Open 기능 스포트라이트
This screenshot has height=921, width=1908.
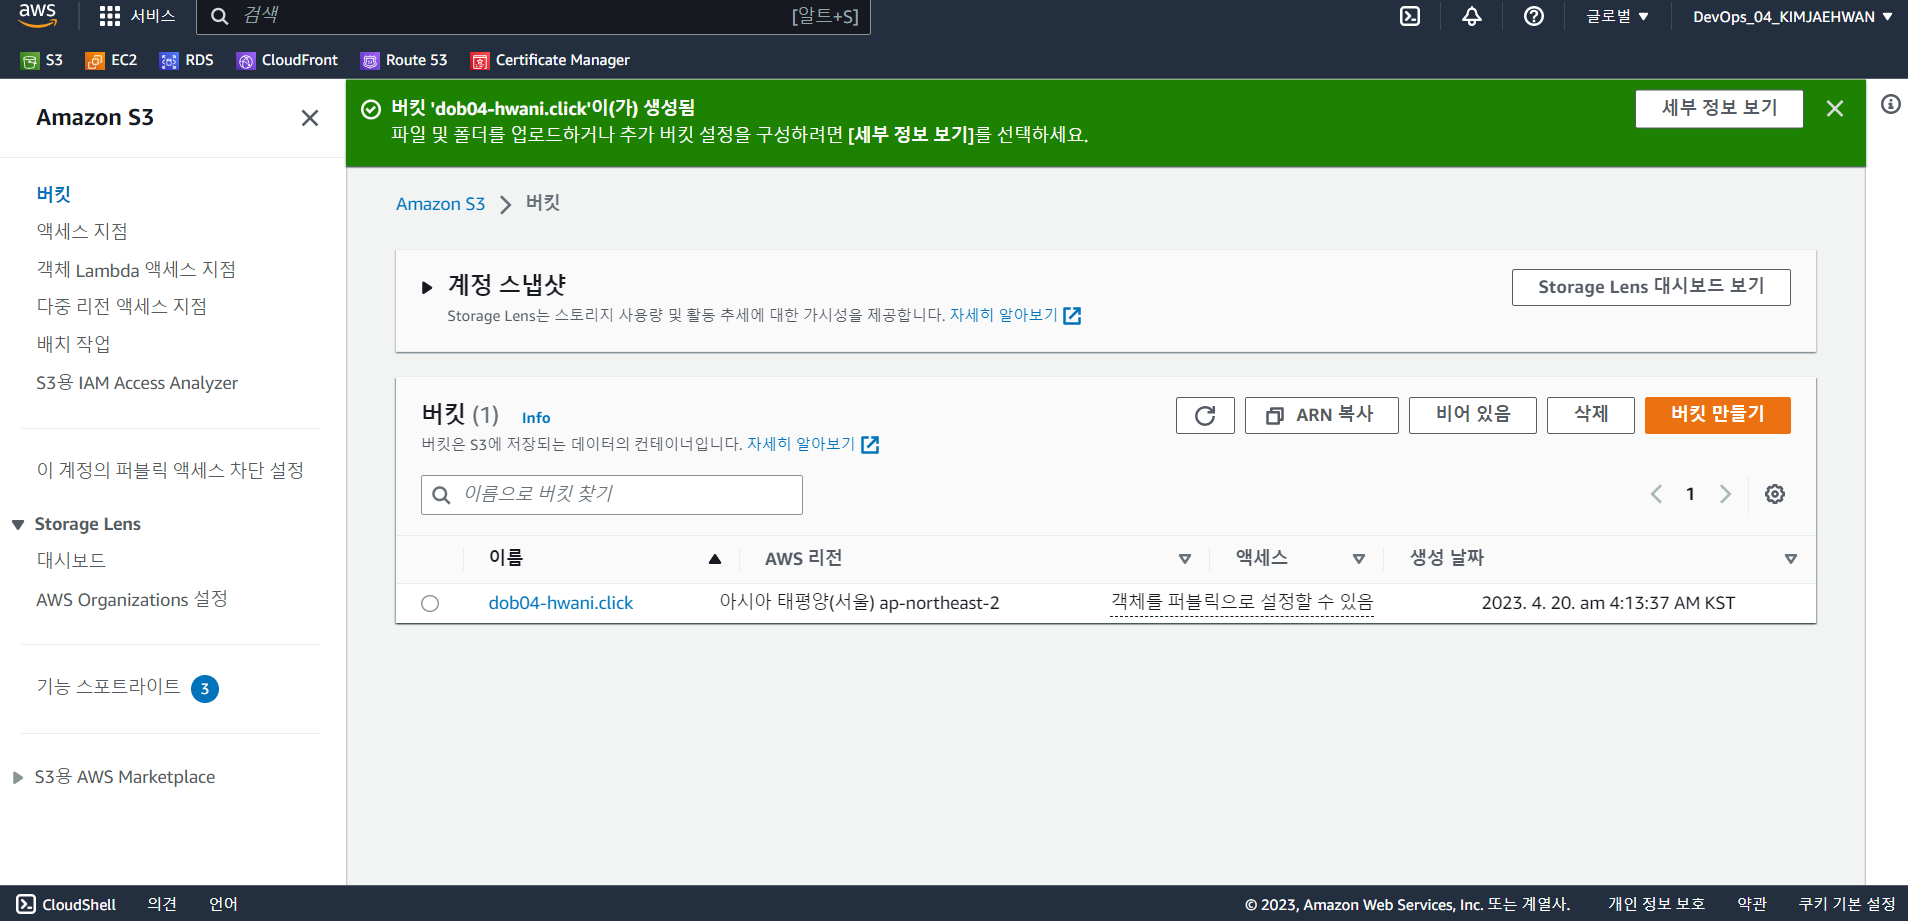(108, 686)
